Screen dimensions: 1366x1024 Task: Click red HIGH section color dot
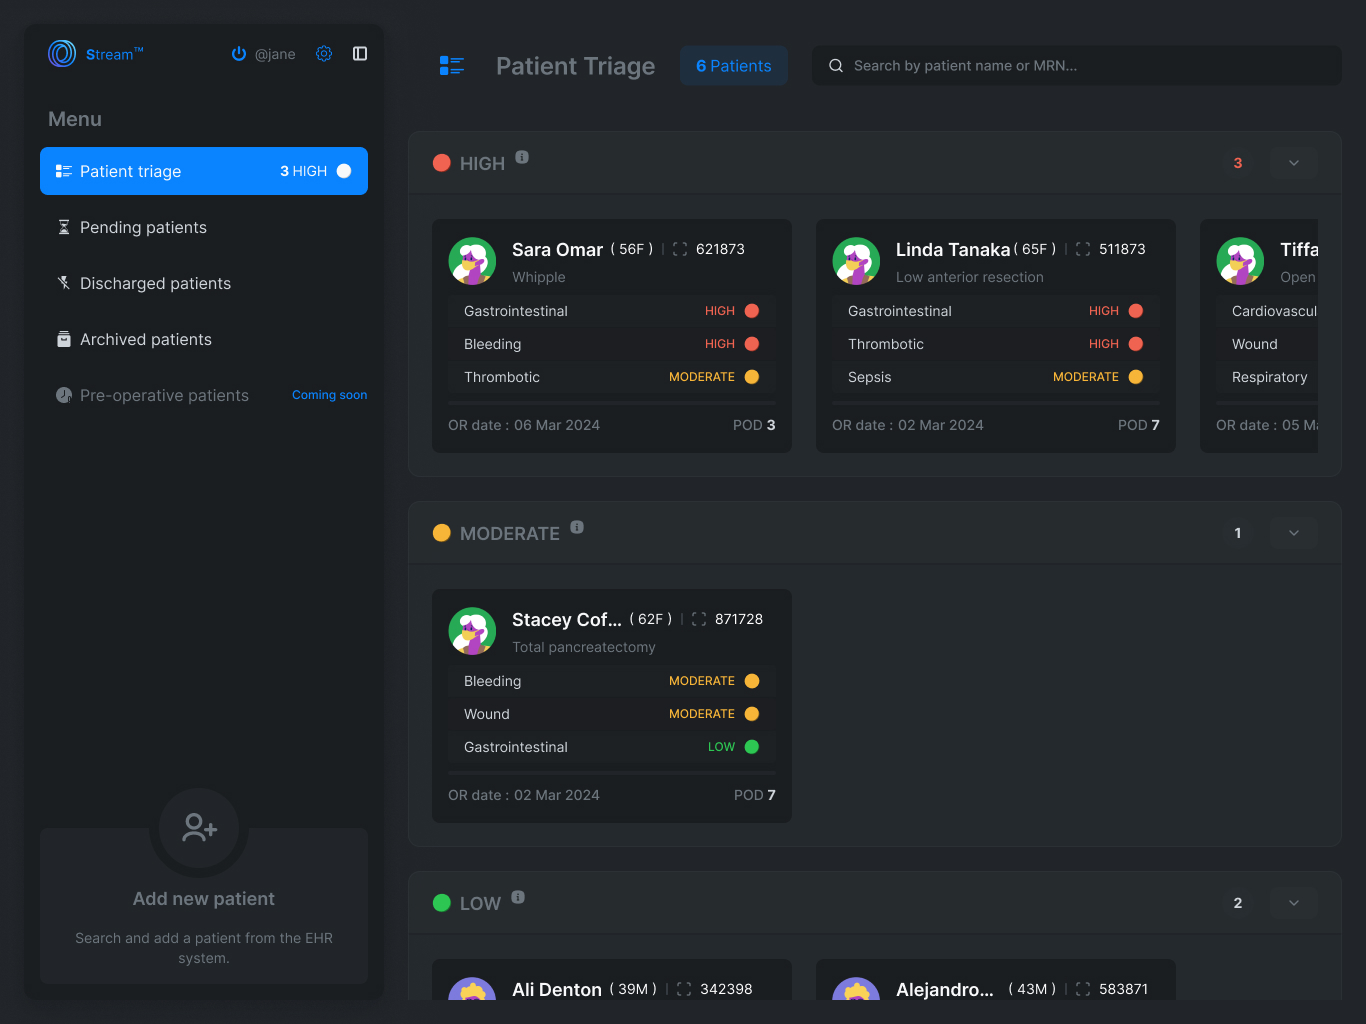coord(442,163)
